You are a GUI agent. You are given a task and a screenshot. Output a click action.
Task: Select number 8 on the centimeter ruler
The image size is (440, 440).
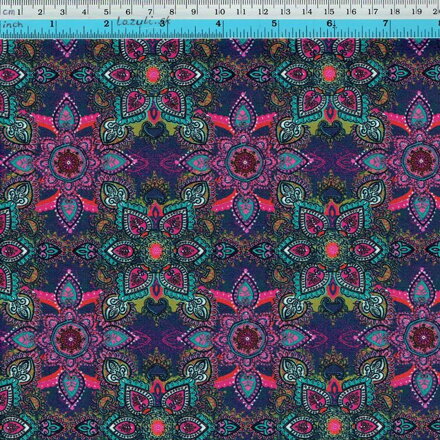(172, 12)
